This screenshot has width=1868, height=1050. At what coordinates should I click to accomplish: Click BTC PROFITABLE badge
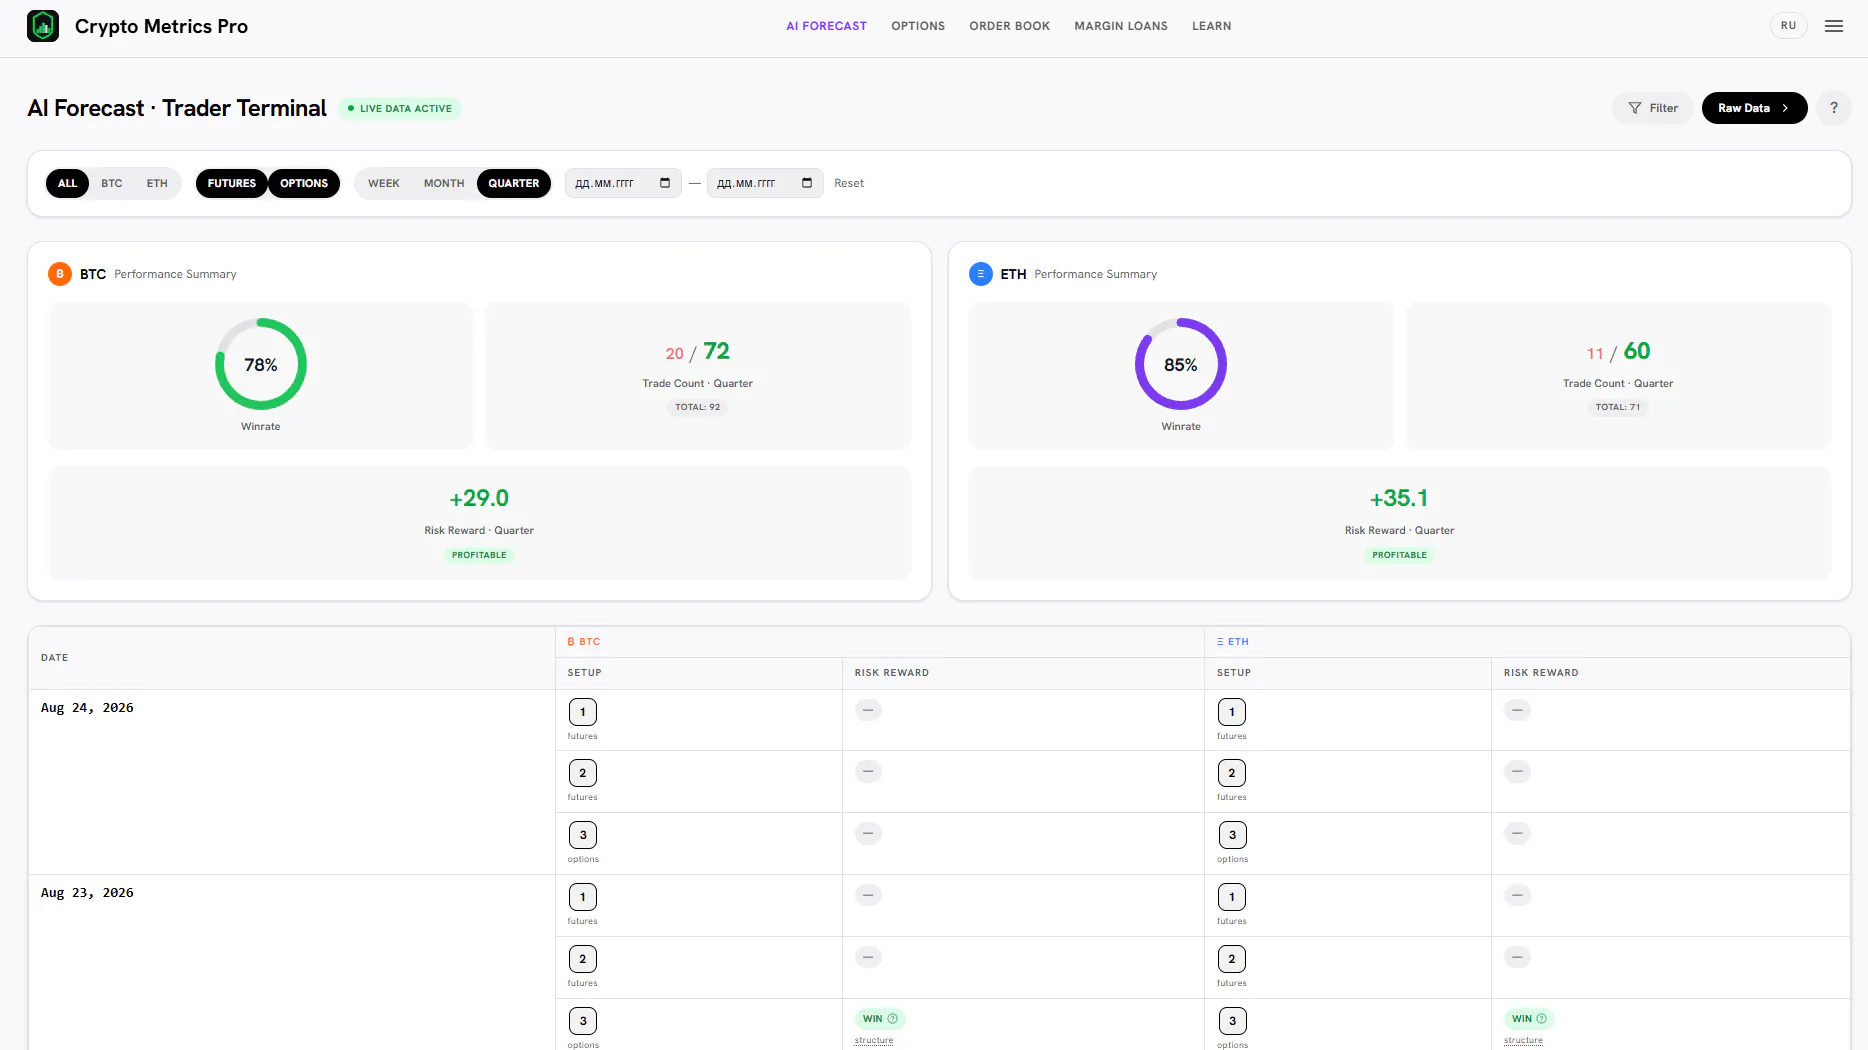coord(479,555)
